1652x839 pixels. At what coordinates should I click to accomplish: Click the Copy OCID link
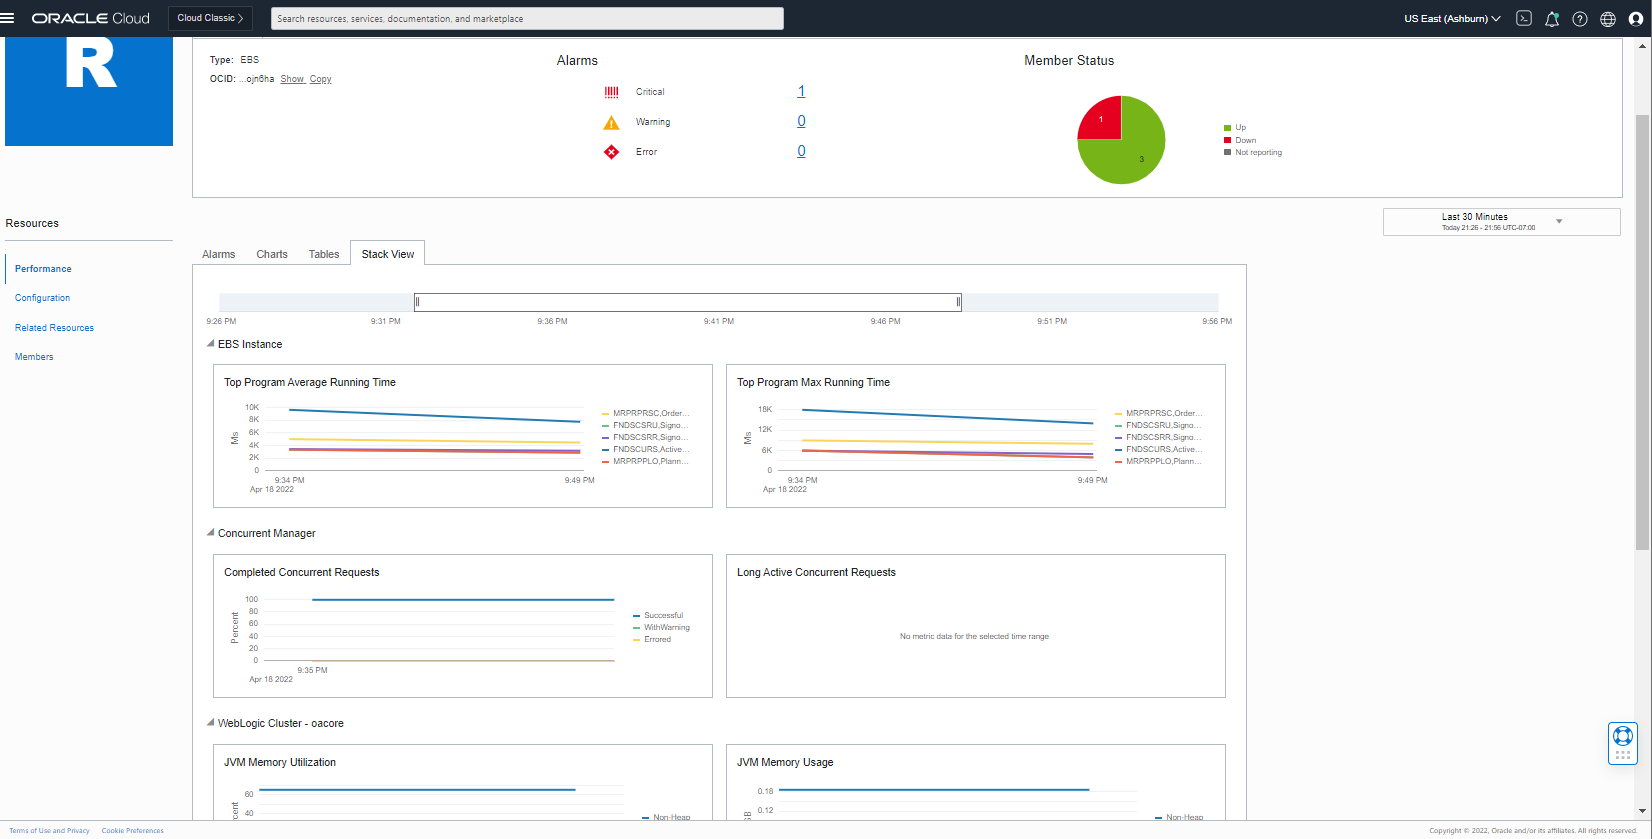pos(320,79)
